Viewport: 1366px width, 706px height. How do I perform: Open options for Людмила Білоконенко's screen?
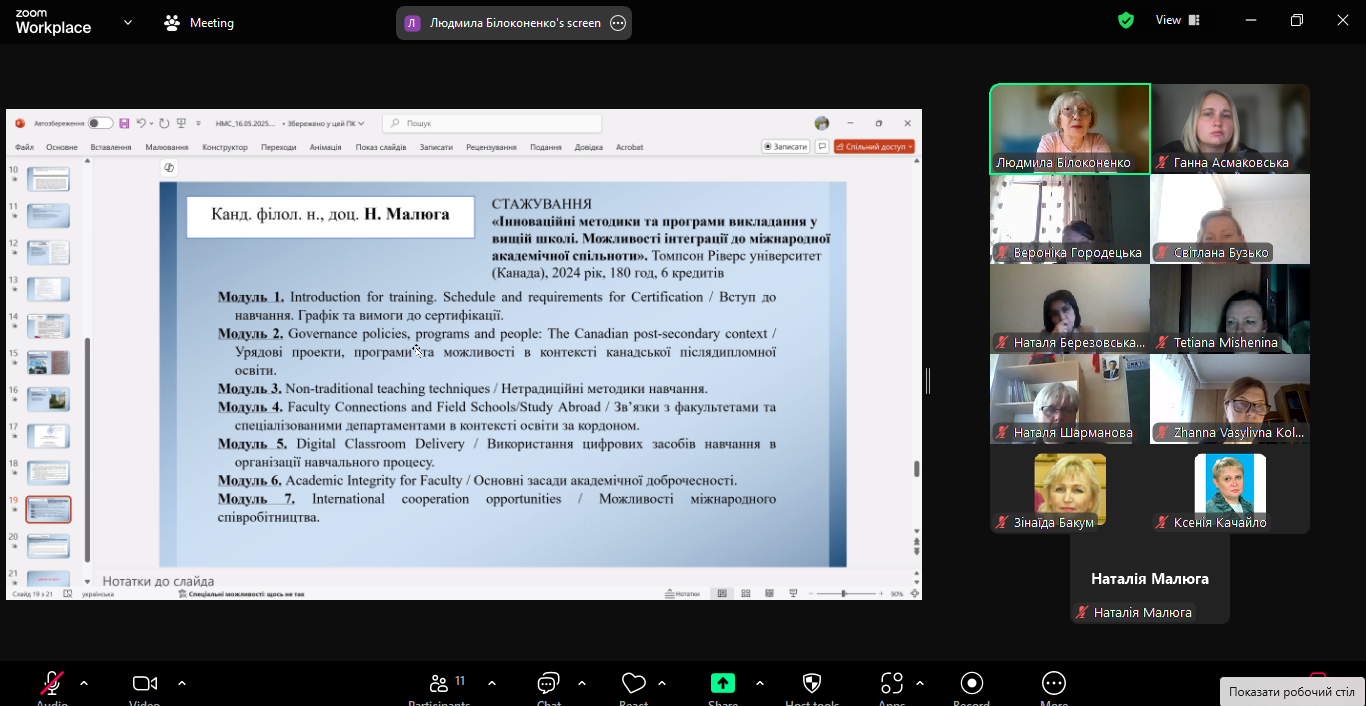click(x=618, y=23)
